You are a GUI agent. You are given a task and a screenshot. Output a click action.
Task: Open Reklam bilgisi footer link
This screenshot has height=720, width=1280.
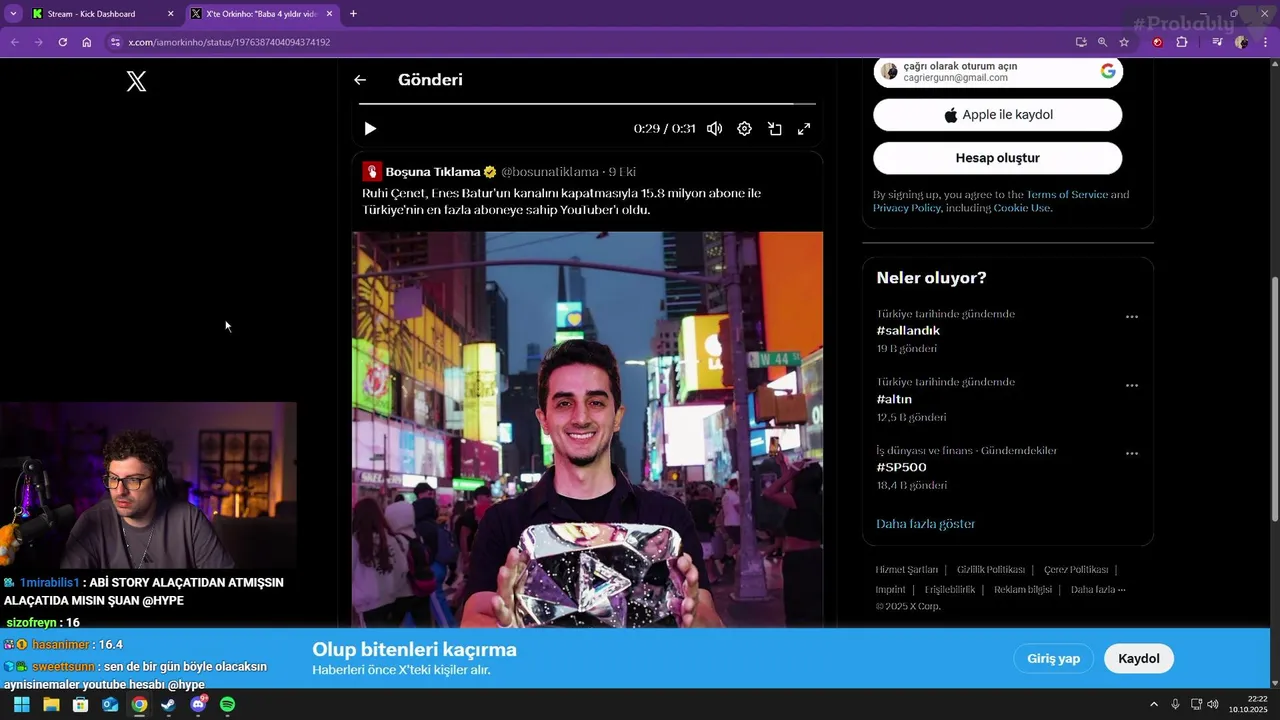tap(1022, 590)
